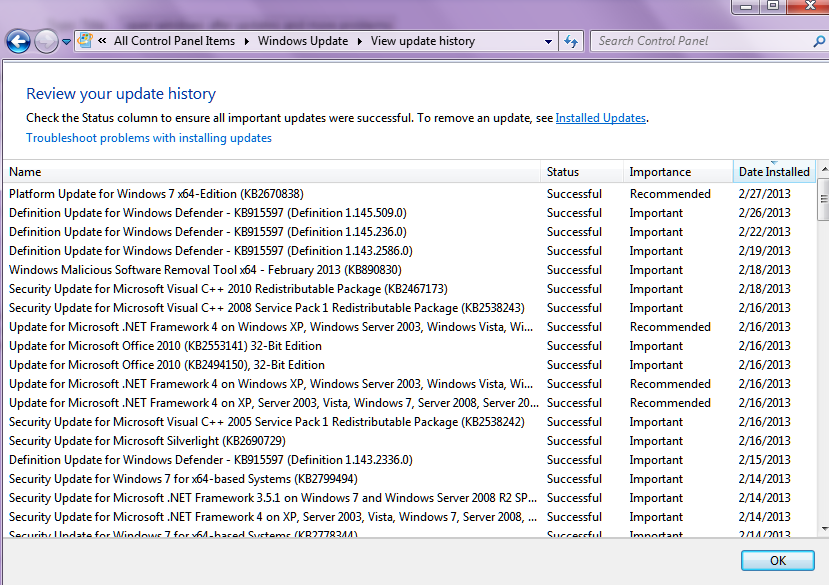Select Visual C++ 2008 SP1 (KB2538243) row

coord(409,308)
